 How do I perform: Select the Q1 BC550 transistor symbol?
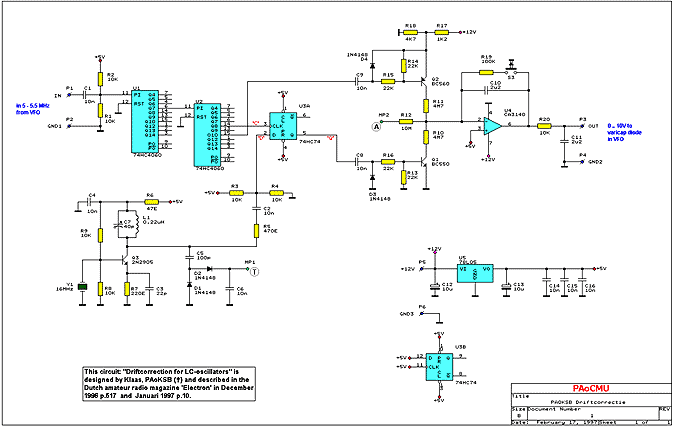point(424,162)
